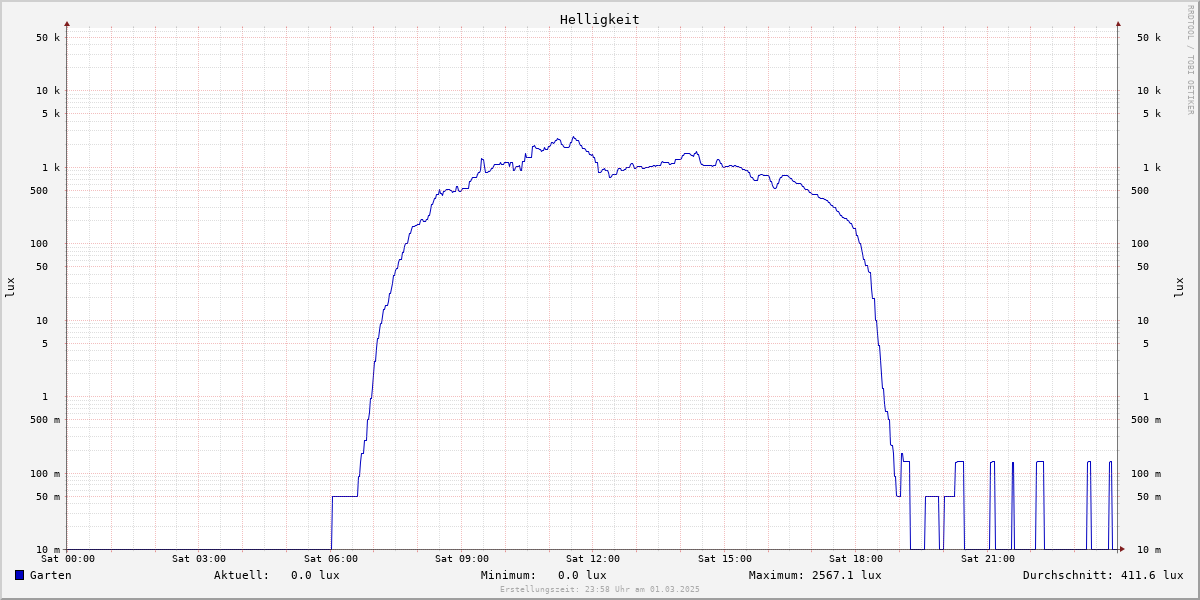The height and width of the screenshot is (600, 1200).
Task: Click the right vertical lux axis title
Action: tap(1179, 288)
